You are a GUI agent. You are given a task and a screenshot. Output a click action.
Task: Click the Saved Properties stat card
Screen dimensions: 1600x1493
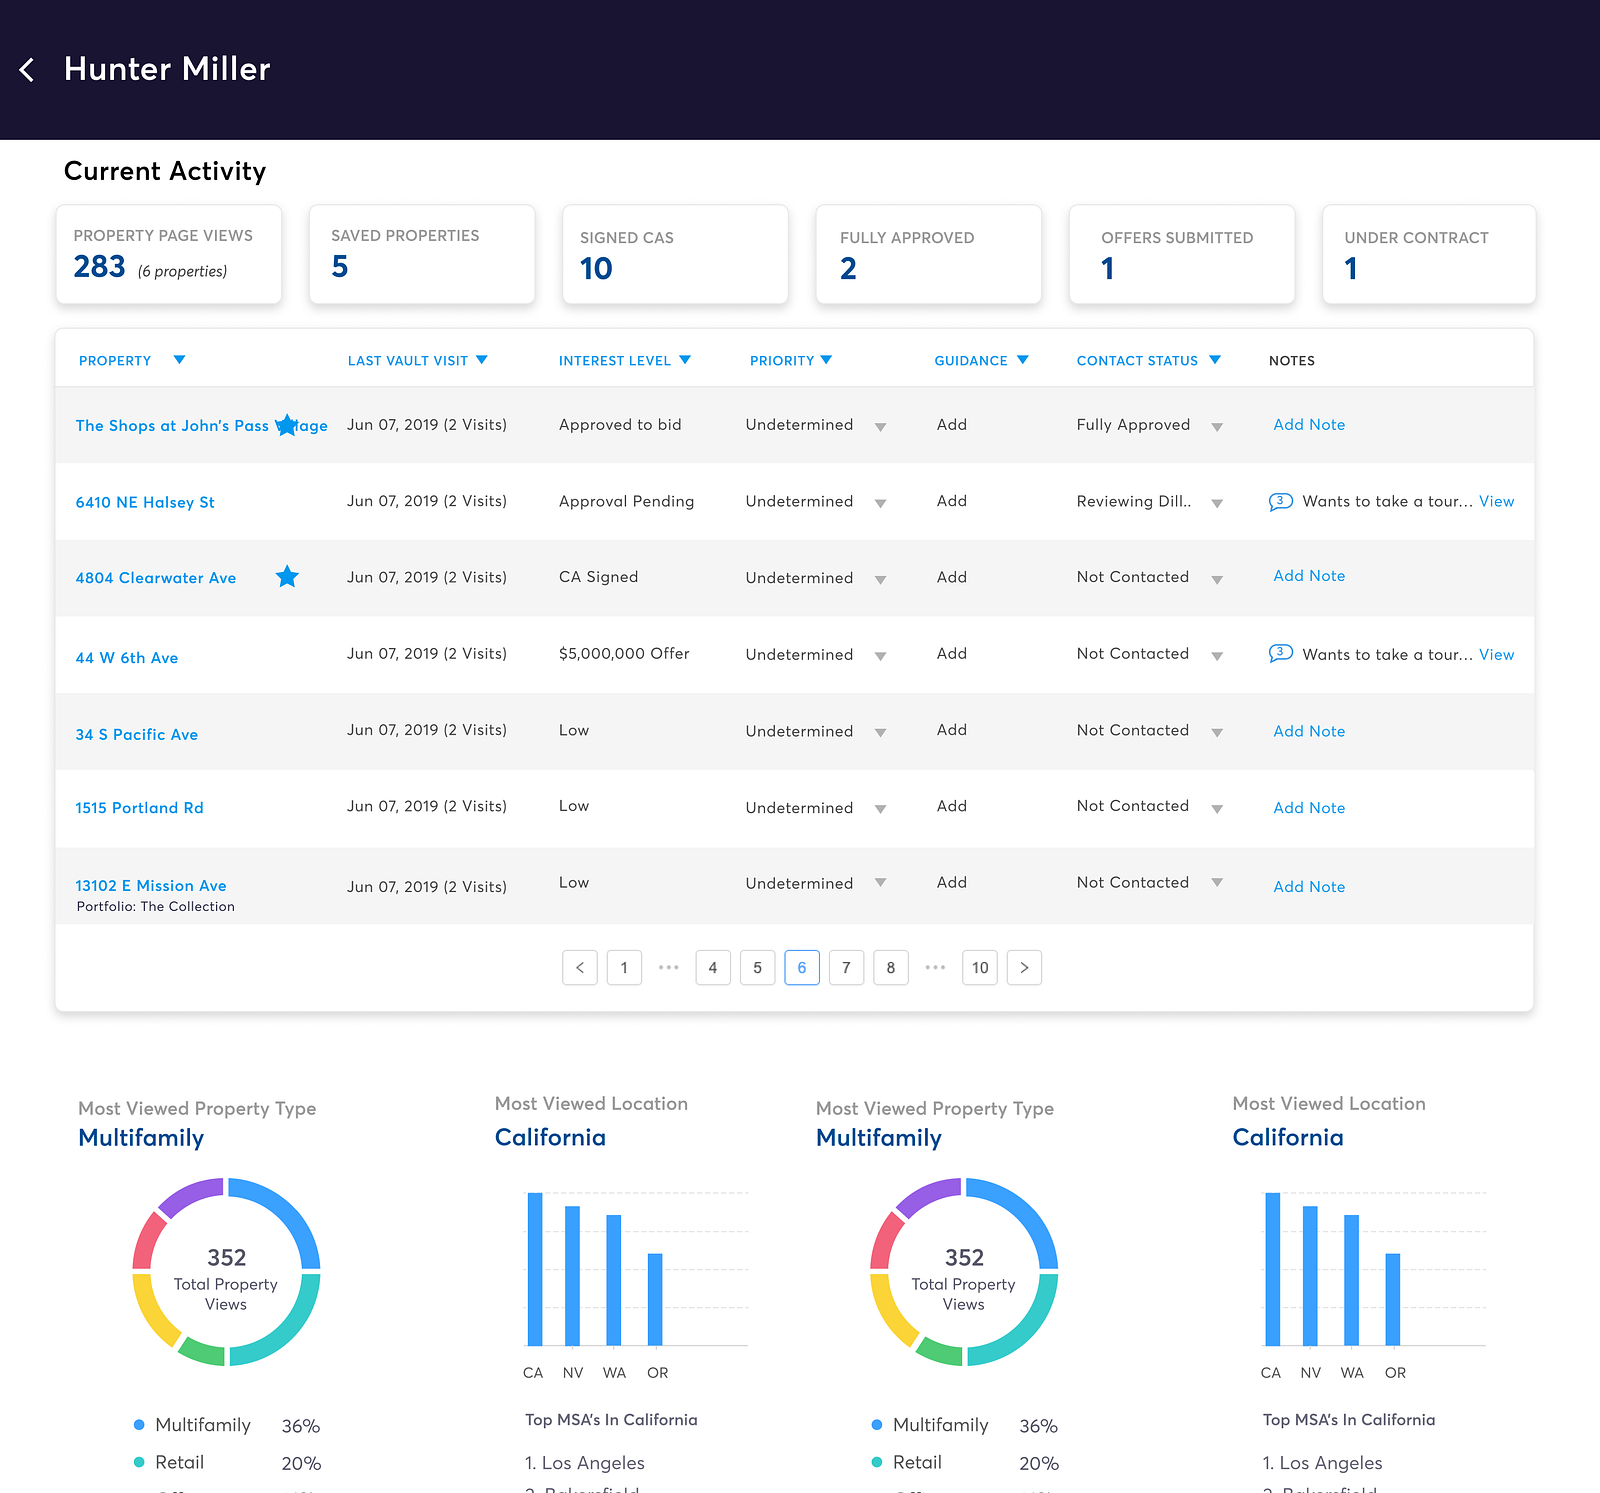coord(422,254)
